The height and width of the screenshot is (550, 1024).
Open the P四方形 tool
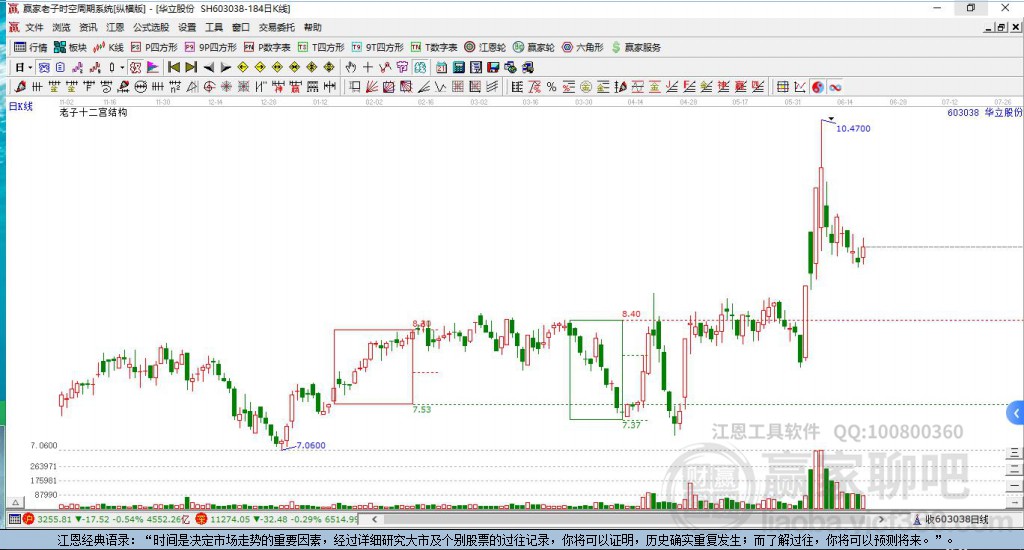pyautogui.click(x=154, y=47)
